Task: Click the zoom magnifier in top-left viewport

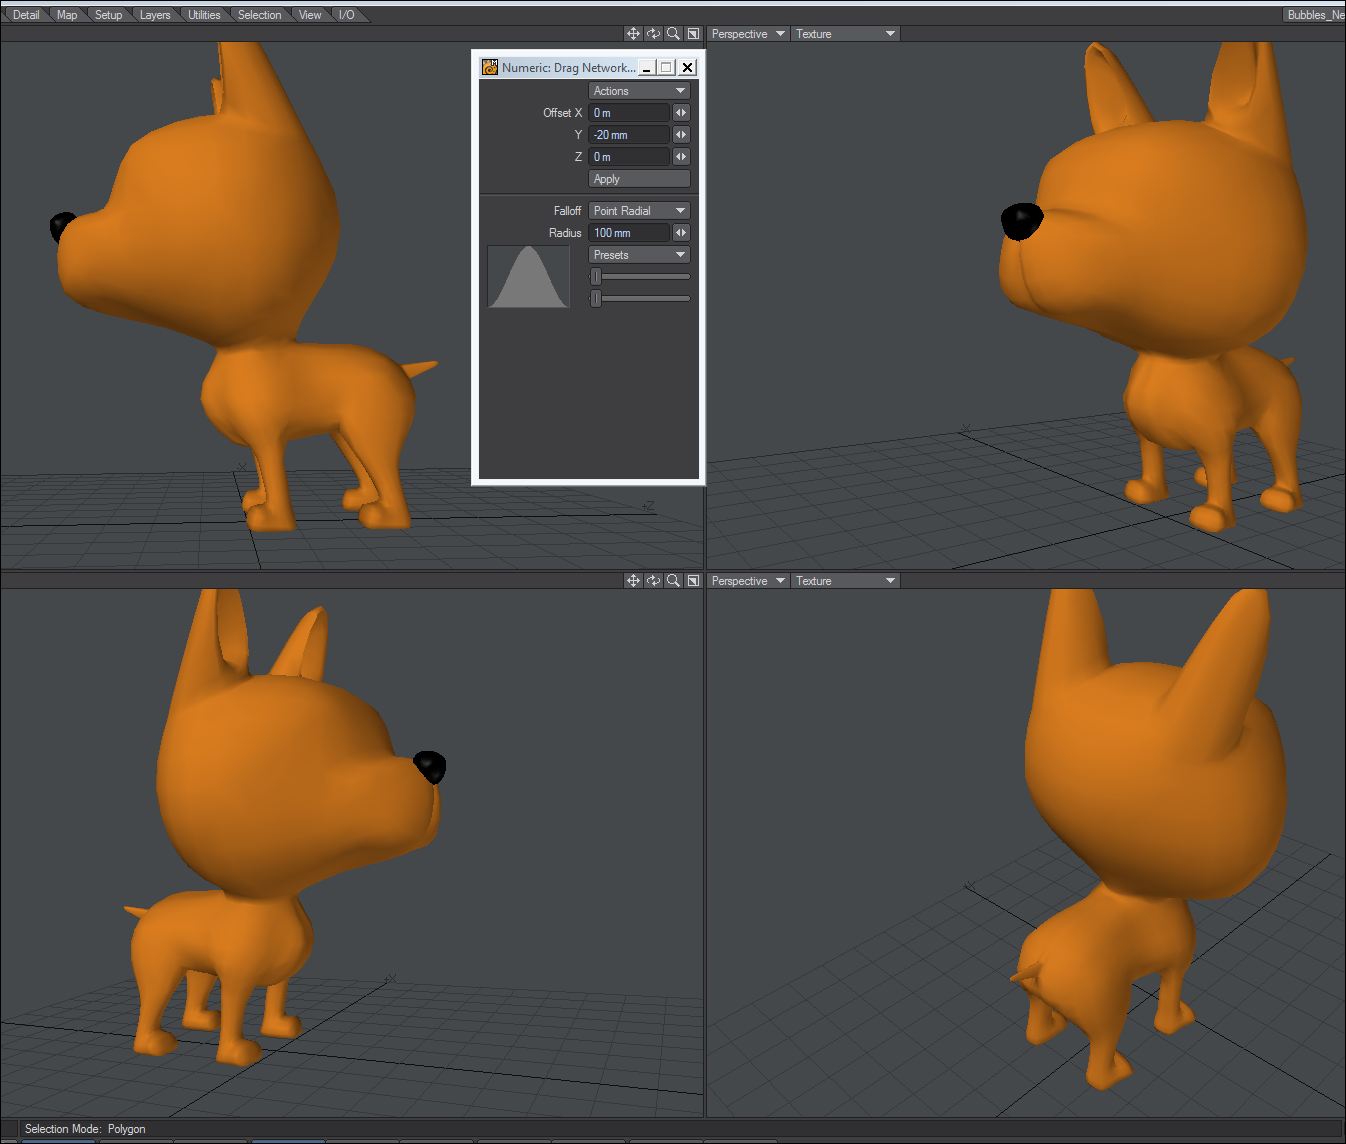Action: coord(673,34)
